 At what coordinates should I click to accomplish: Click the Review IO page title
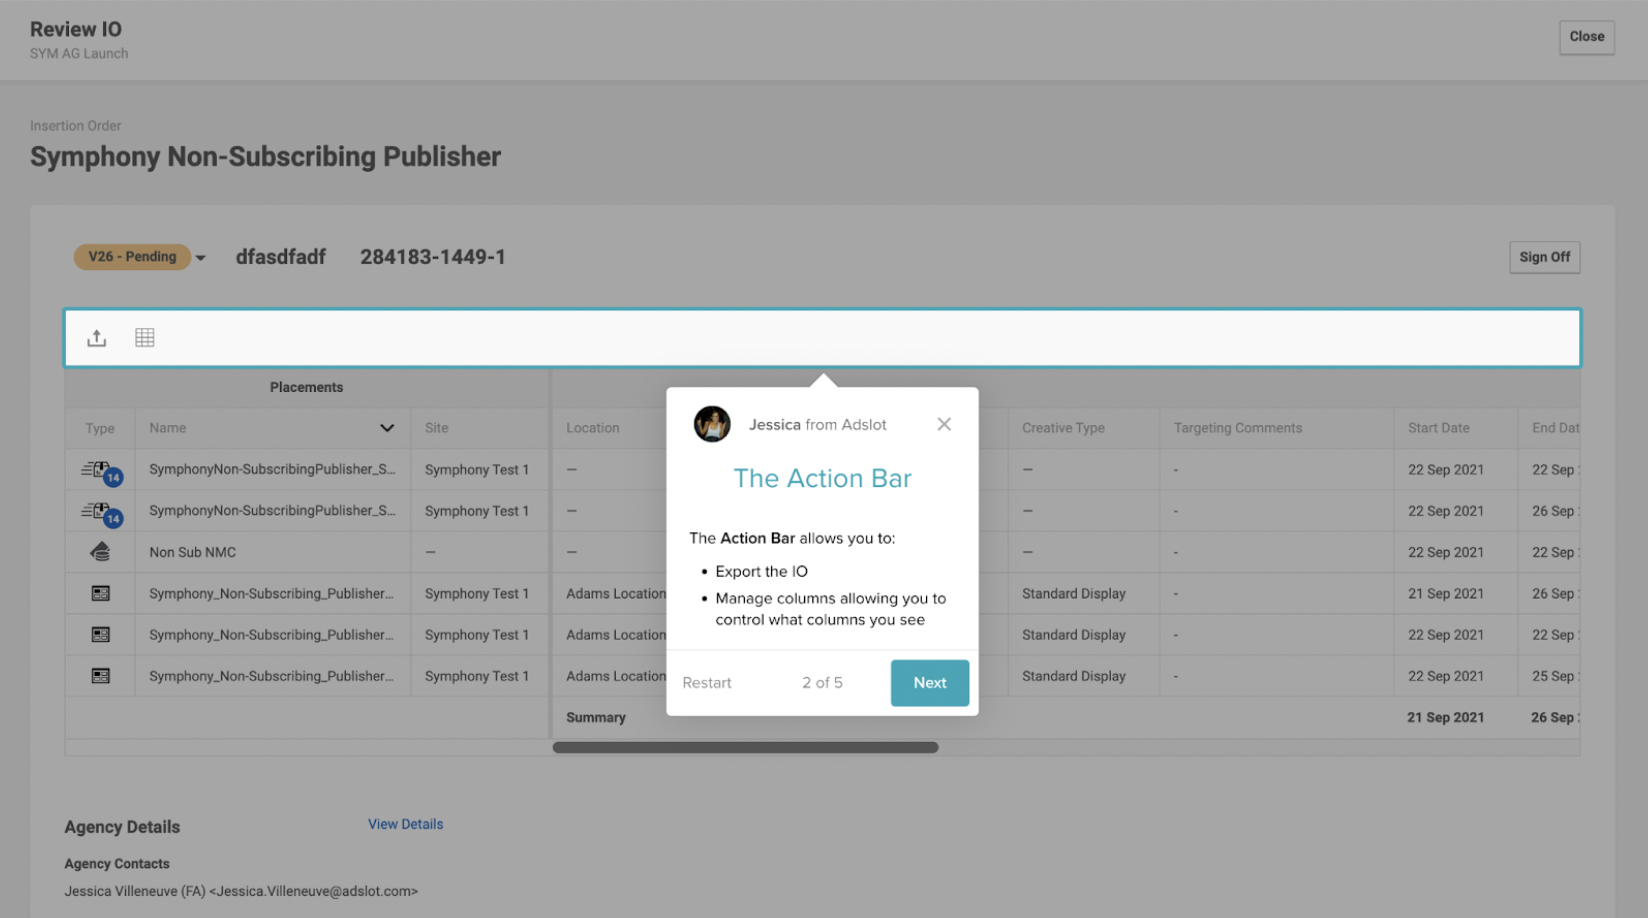click(76, 30)
